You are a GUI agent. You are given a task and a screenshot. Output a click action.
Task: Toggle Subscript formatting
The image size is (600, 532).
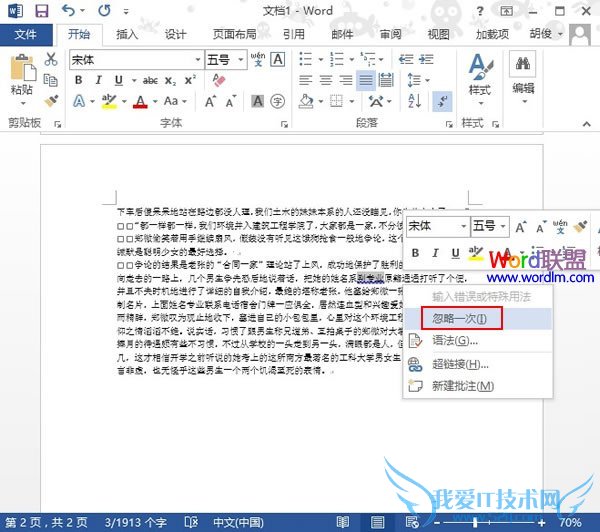point(170,81)
